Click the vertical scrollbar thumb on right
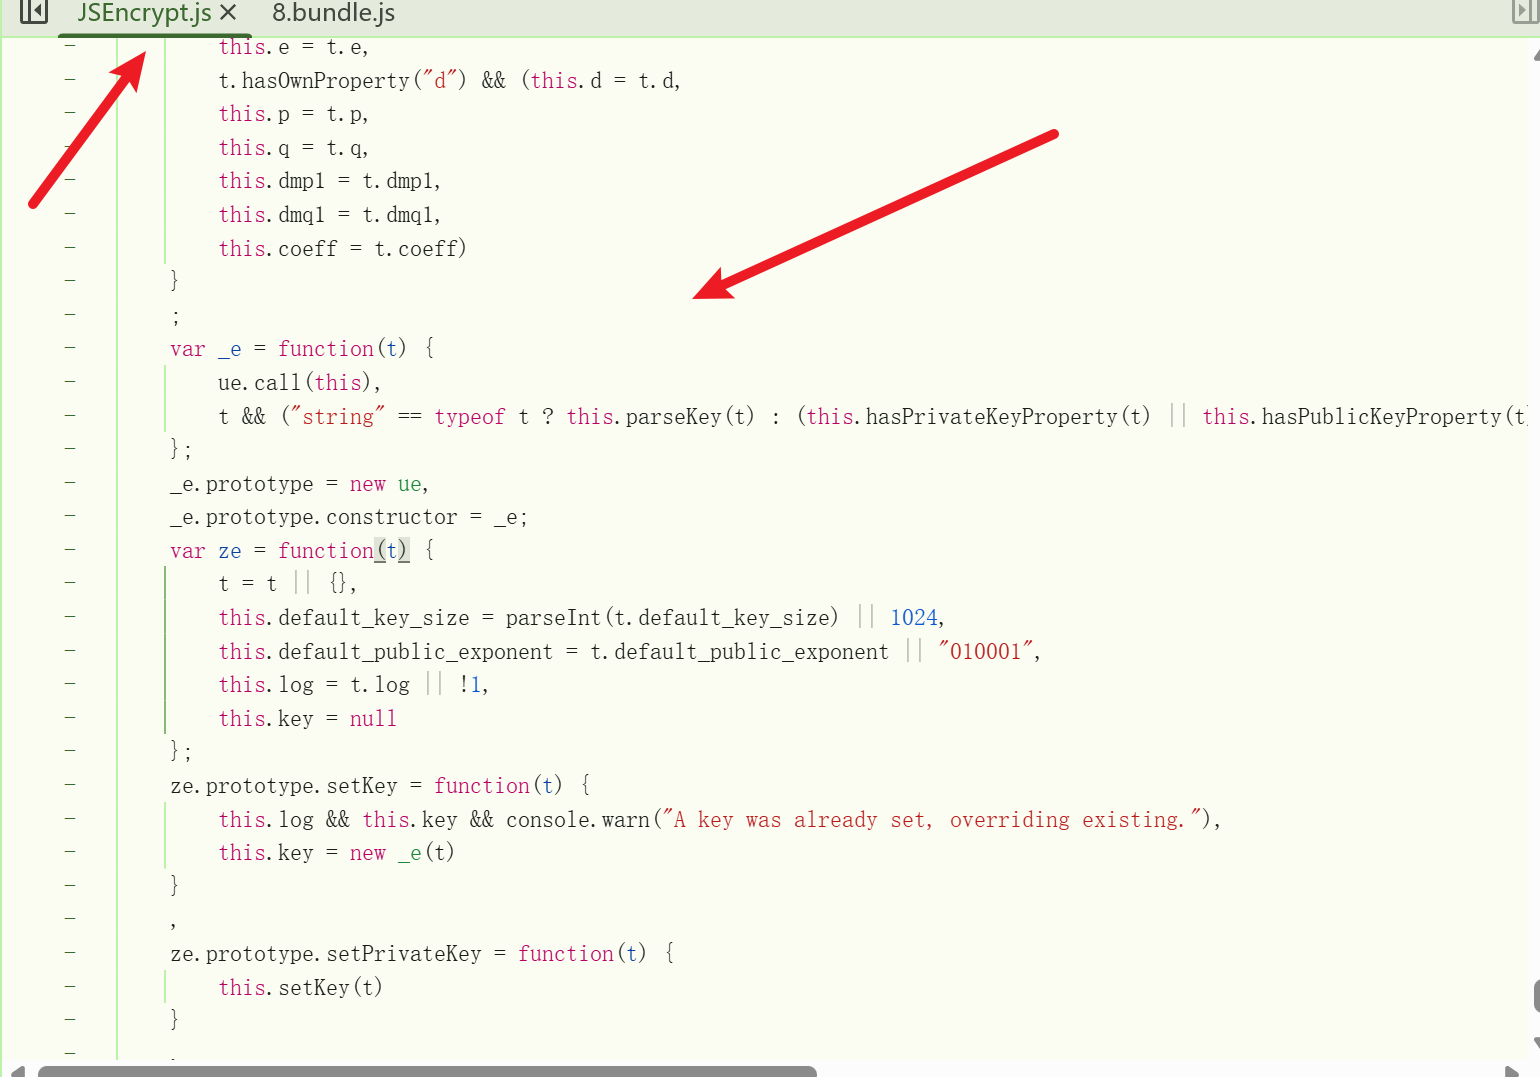The height and width of the screenshot is (1077, 1540). tap(1536, 996)
